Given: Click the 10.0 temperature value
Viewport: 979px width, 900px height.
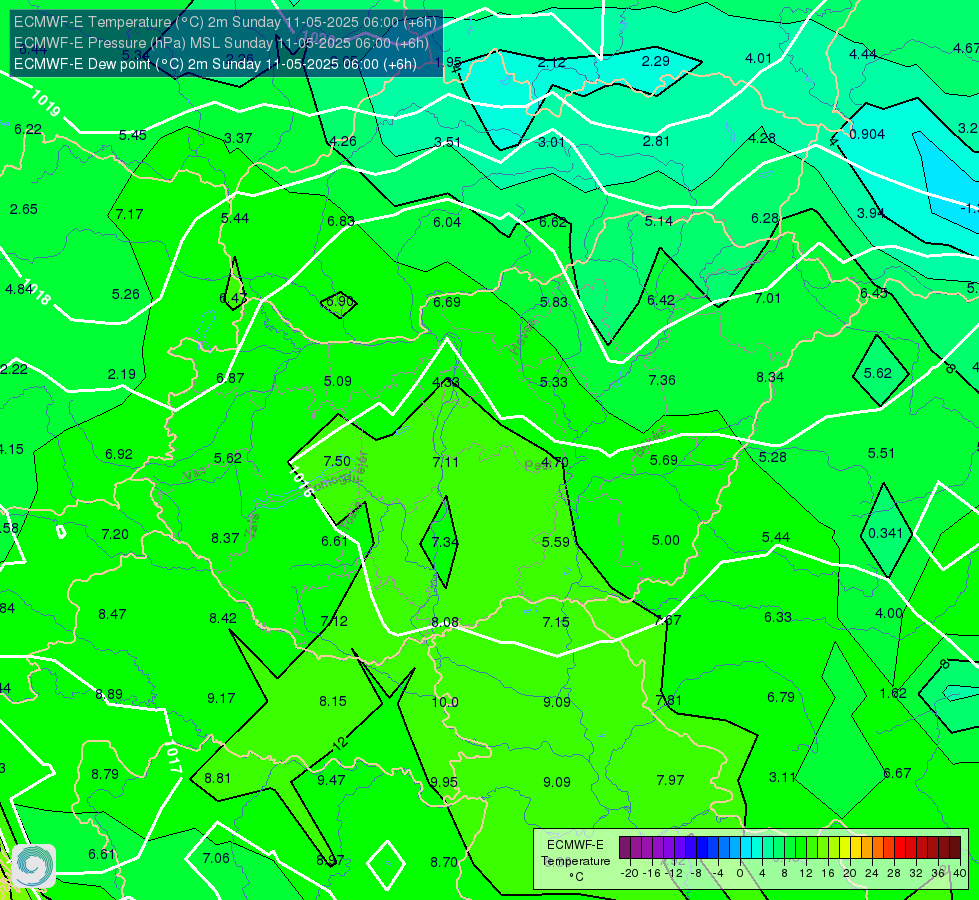Looking at the screenshot, I should pyautogui.click(x=445, y=702).
